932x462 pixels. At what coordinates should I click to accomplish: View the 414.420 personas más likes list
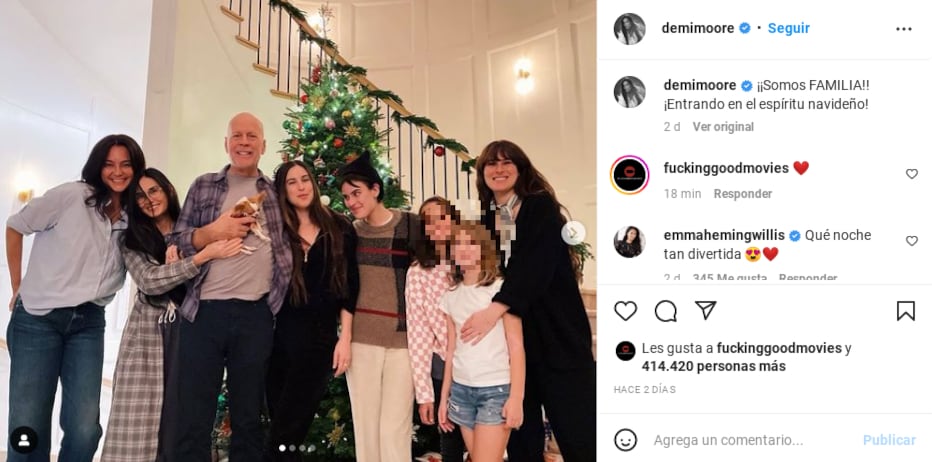pos(713,366)
